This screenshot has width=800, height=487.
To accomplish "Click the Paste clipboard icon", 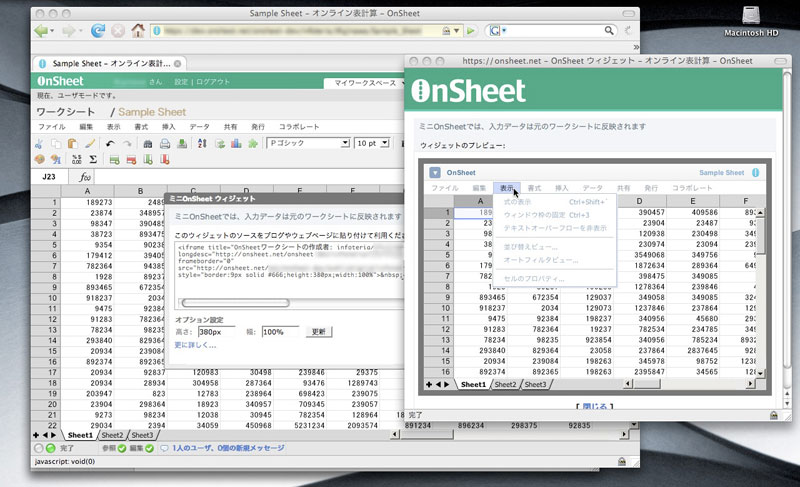I will point(72,144).
